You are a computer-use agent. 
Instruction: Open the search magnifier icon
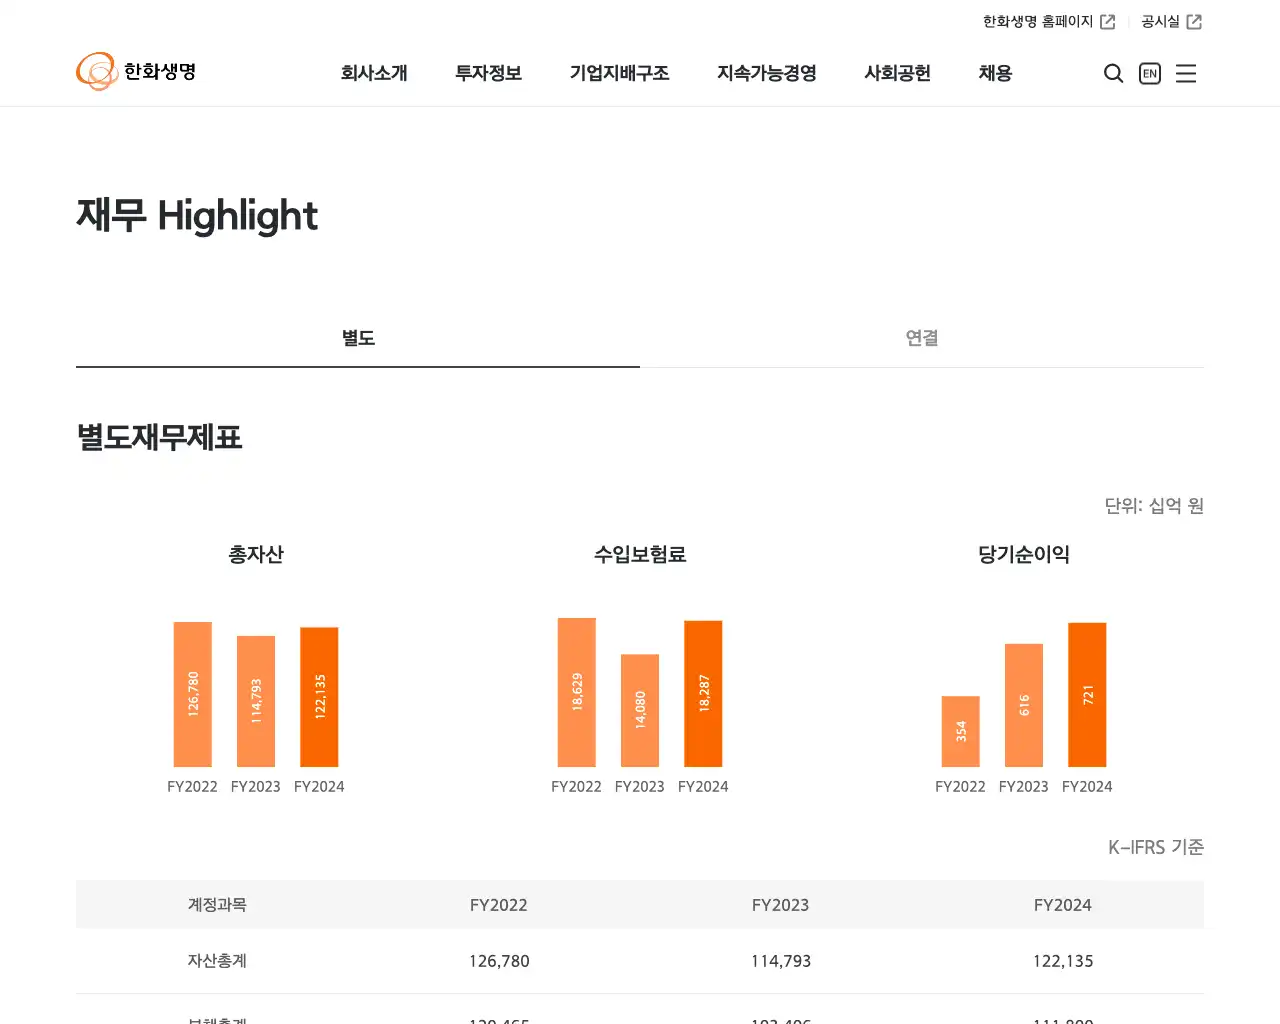click(1113, 73)
